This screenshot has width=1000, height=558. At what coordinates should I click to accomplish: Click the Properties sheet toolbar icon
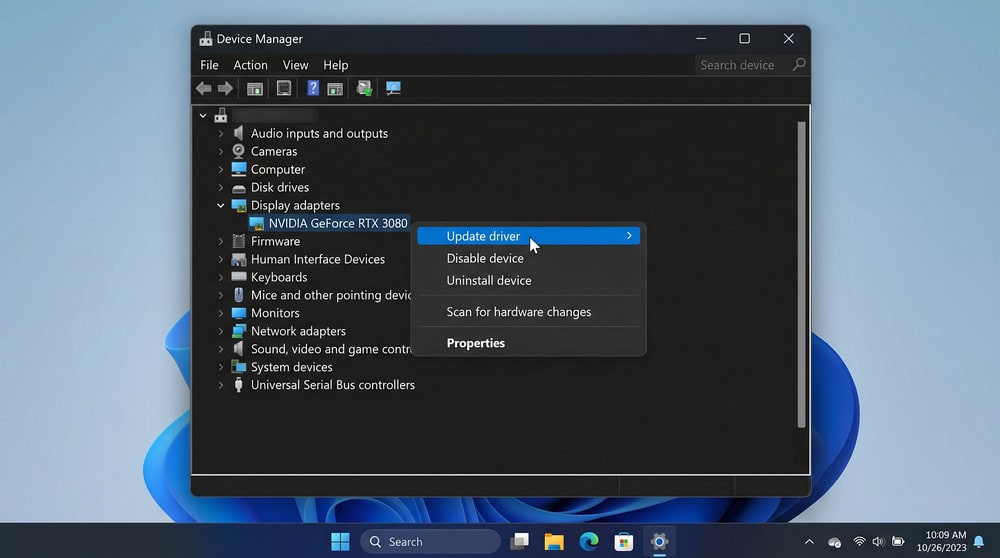pos(284,88)
